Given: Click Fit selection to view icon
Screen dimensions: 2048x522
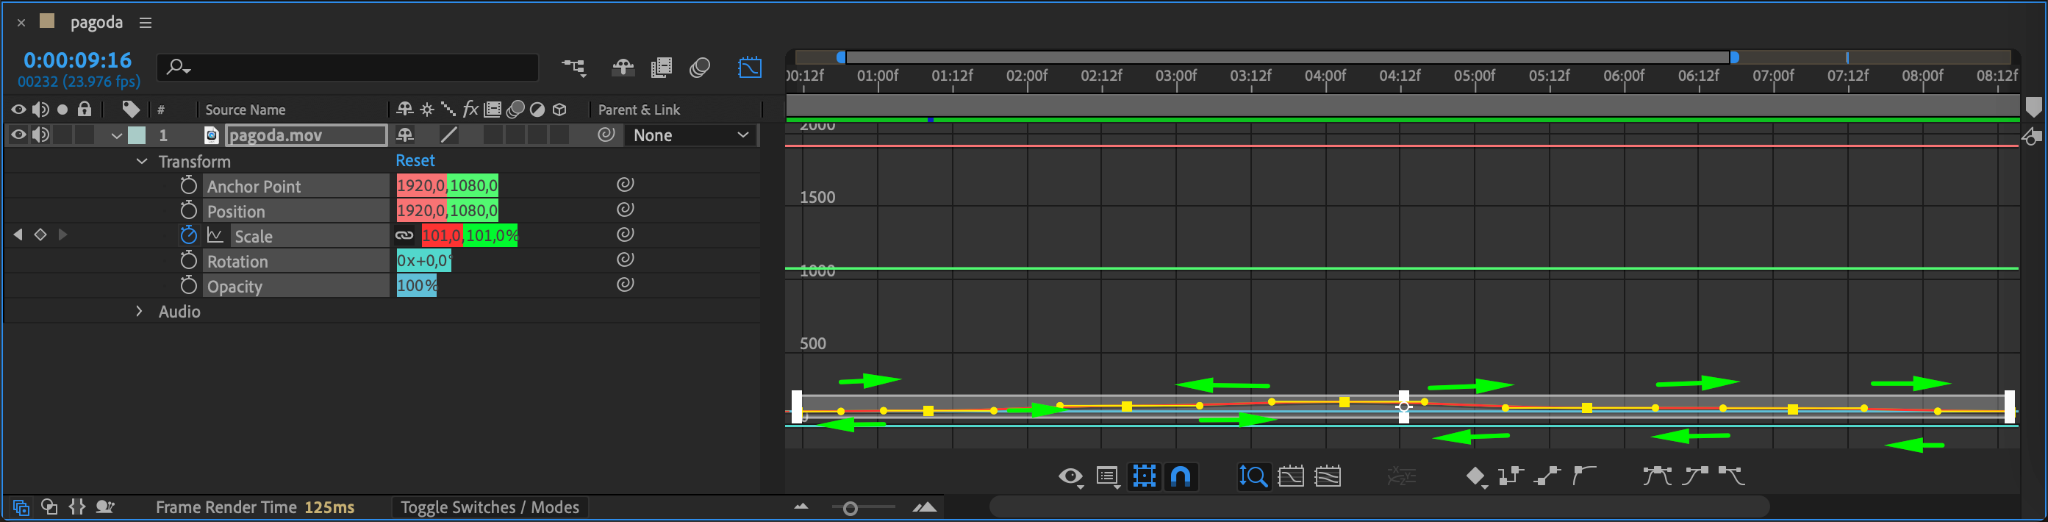Looking at the screenshot, I should [x=1291, y=476].
